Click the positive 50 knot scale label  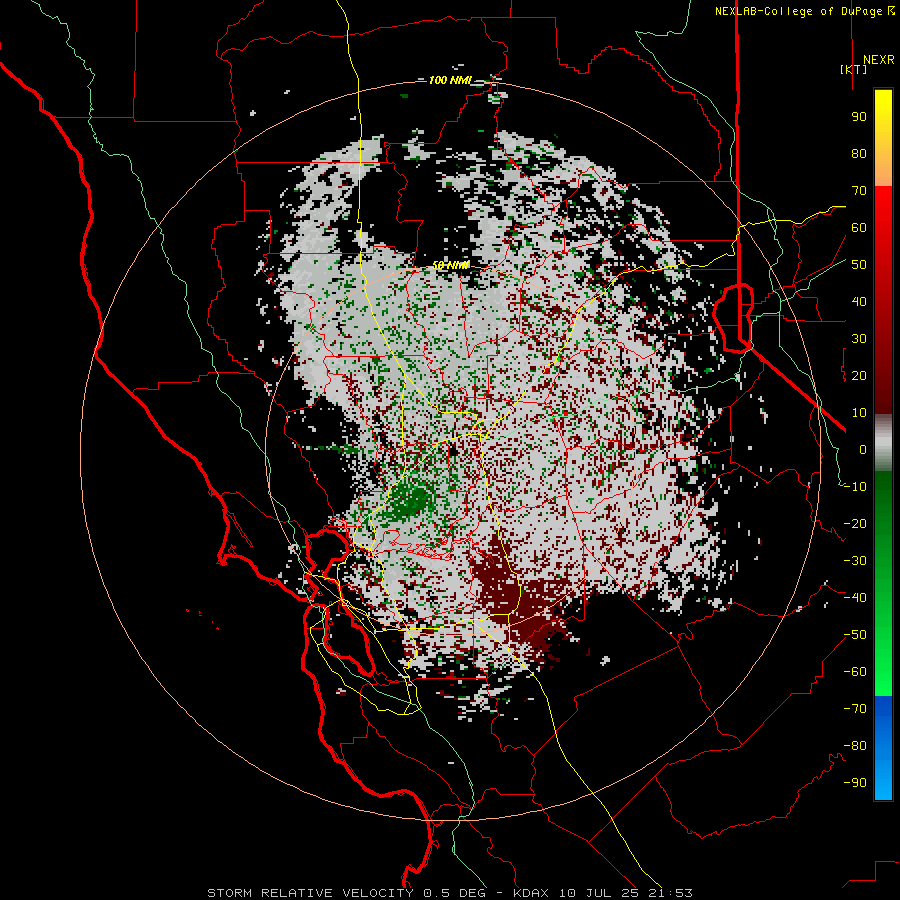859,265
